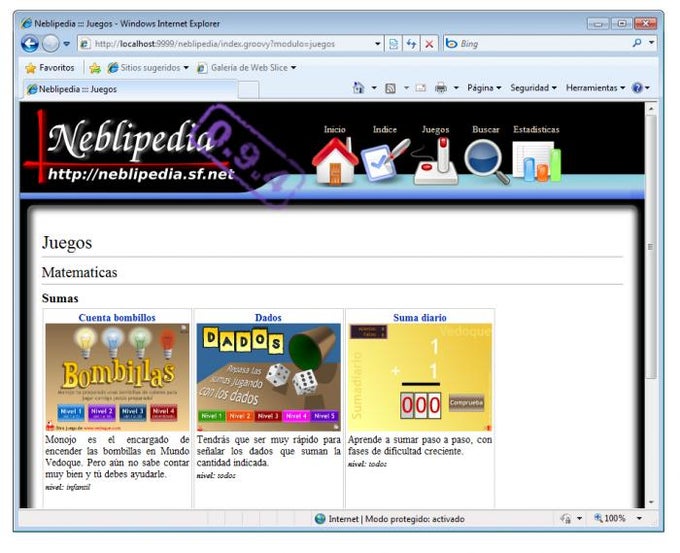Click the Buscar magnifying glass icon
680x553 pixels.
tap(486, 162)
